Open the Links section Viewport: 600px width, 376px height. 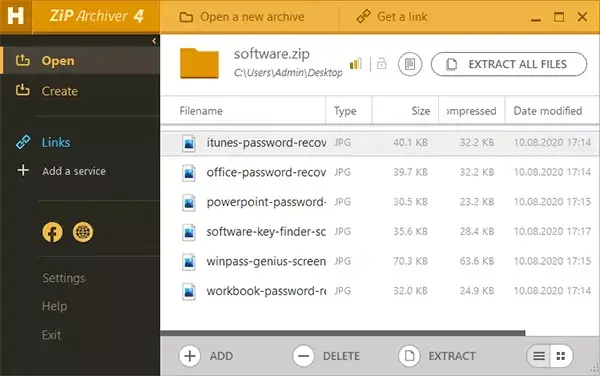pos(56,142)
